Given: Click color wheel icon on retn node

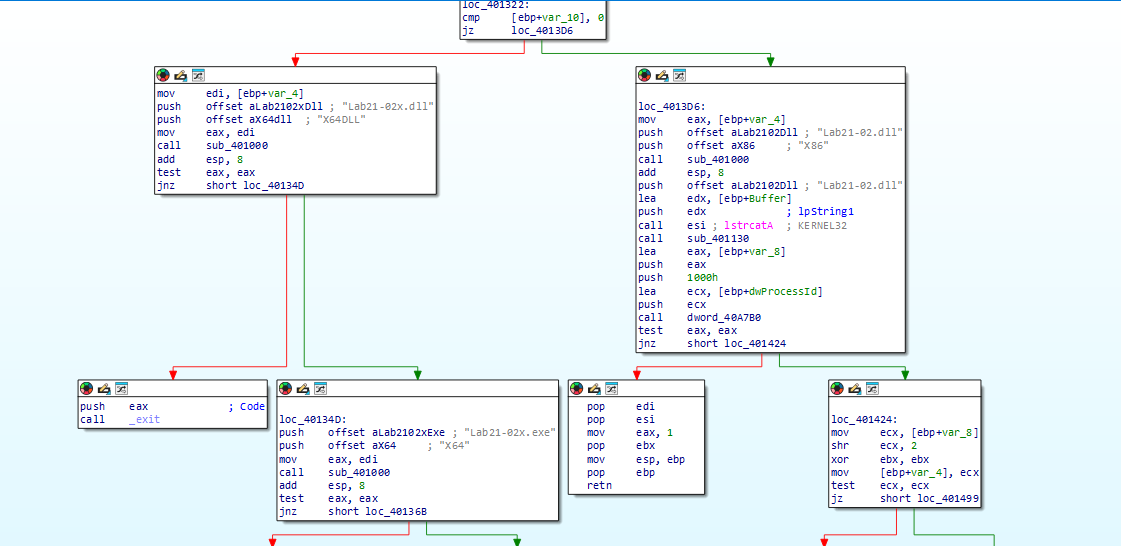Looking at the screenshot, I should (576, 388).
